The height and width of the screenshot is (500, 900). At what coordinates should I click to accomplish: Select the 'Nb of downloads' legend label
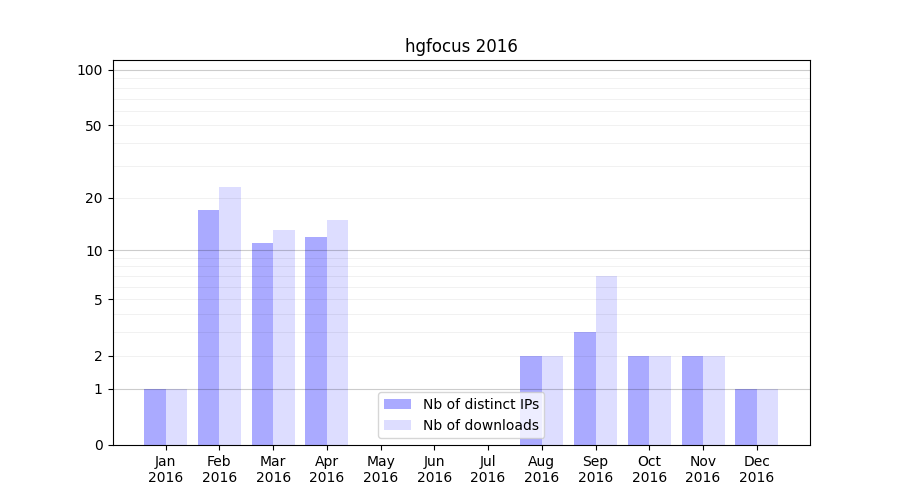480,425
